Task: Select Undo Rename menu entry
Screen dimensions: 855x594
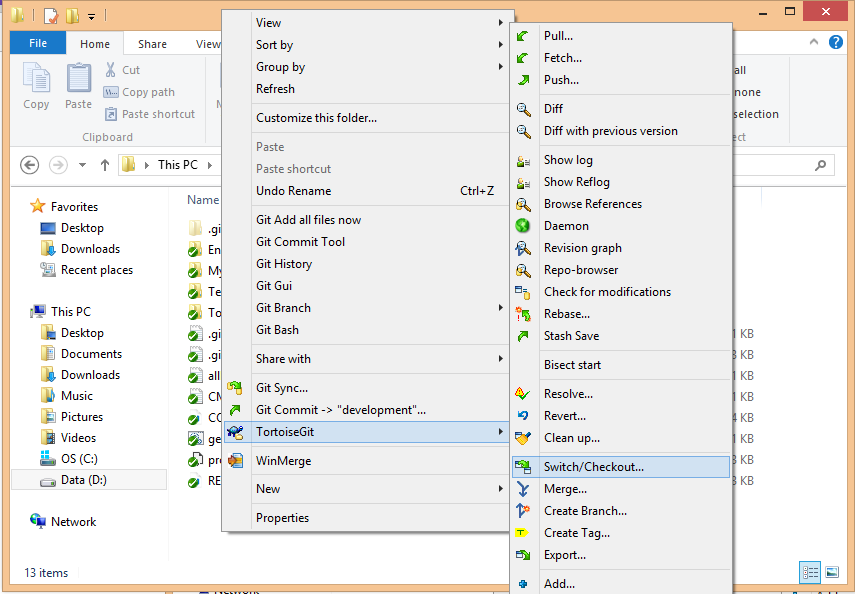Action: coord(365,191)
